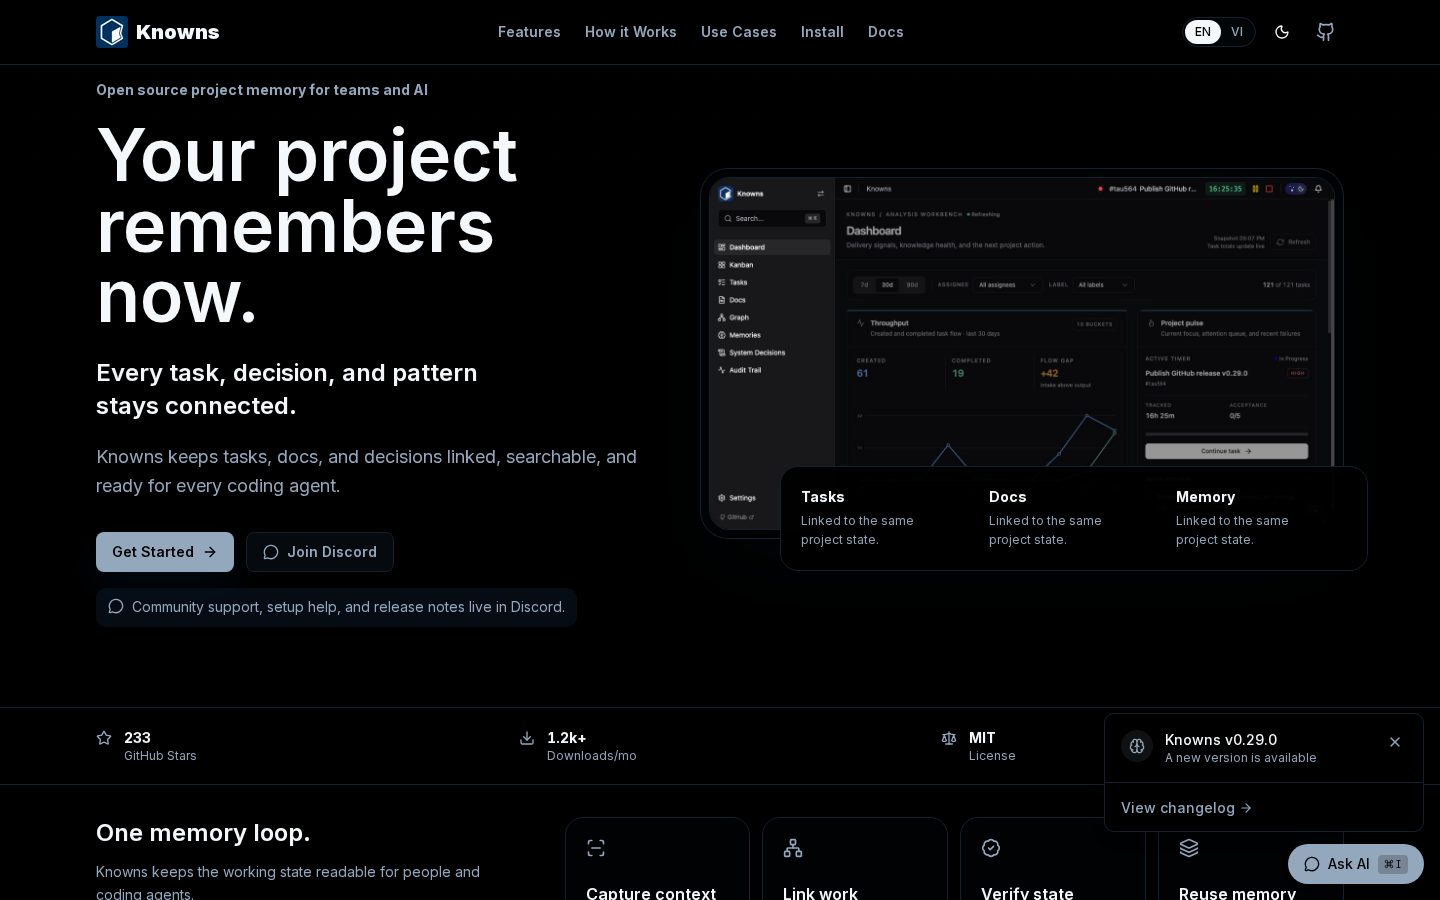Click the '+42' flow gap value
The height and width of the screenshot is (900, 1440).
pos(1049,373)
